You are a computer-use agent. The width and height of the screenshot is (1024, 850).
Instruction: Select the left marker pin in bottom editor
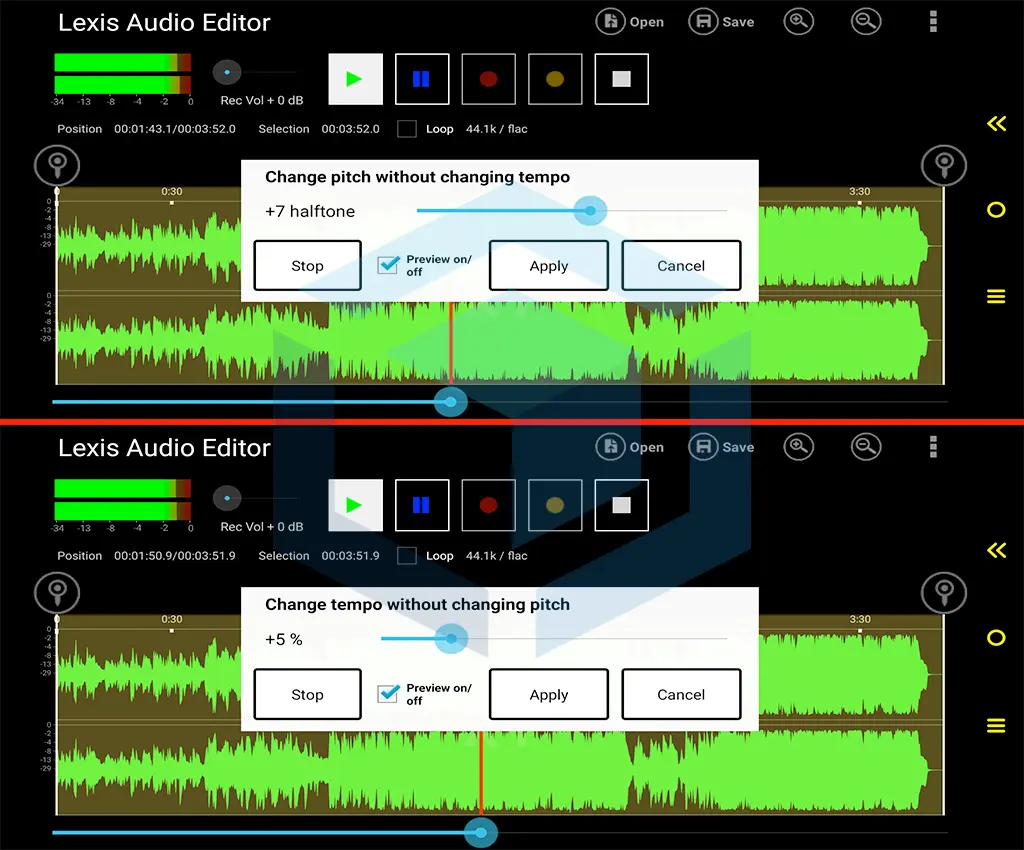point(57,593)
